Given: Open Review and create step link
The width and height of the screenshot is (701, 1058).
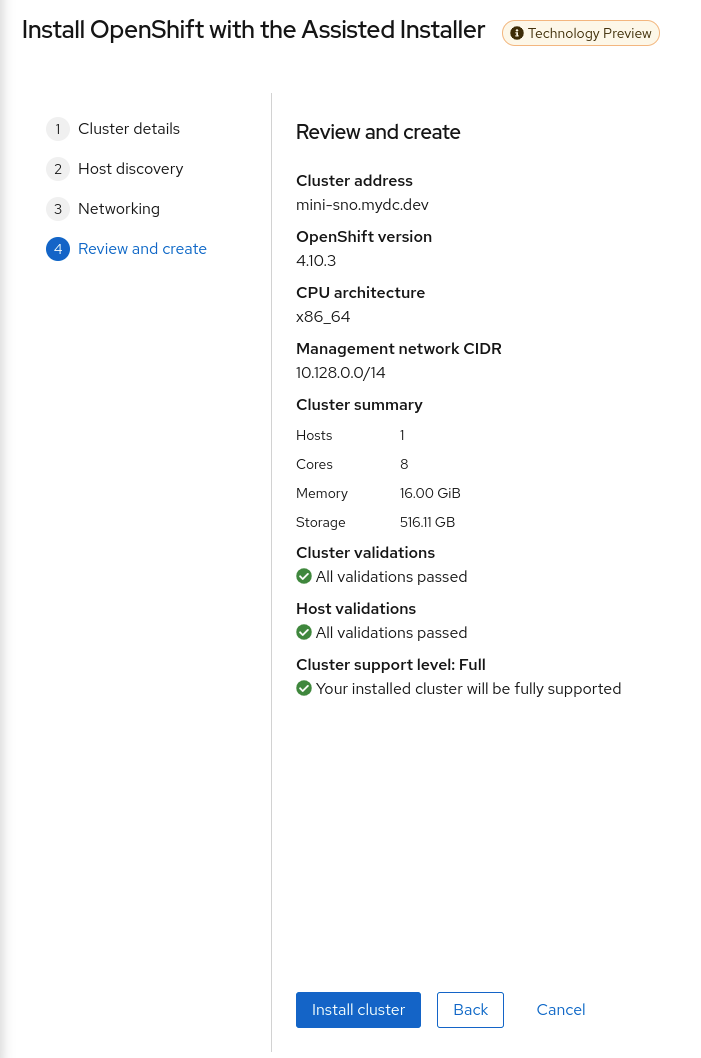Looking at the screenshot, I should coord(142,249).
